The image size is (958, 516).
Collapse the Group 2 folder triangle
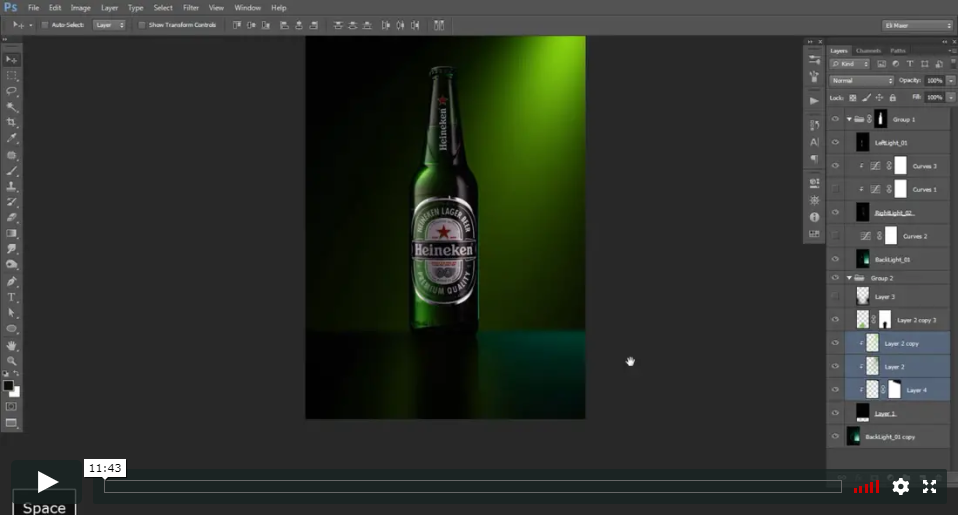click(849, 278)
